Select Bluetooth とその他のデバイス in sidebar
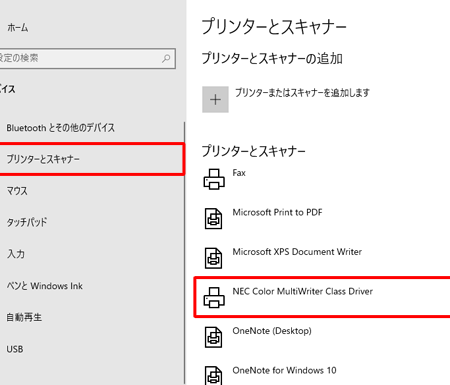The height and width of the screenshot is (385, 450). (x=60, y=128)
